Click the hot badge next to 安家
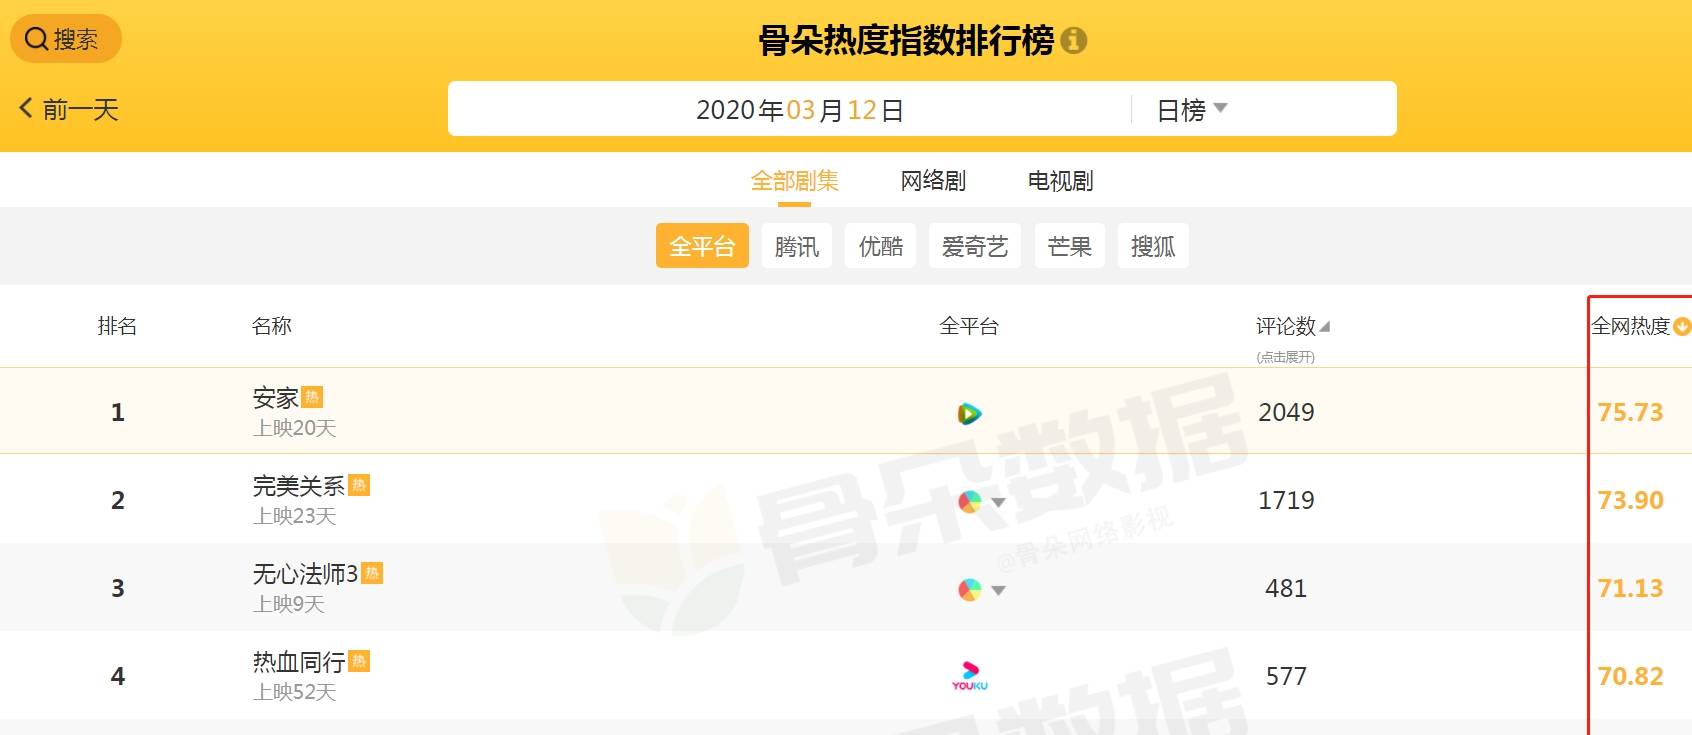Viewport: 1692px width, 735px height. pos(312,397)
